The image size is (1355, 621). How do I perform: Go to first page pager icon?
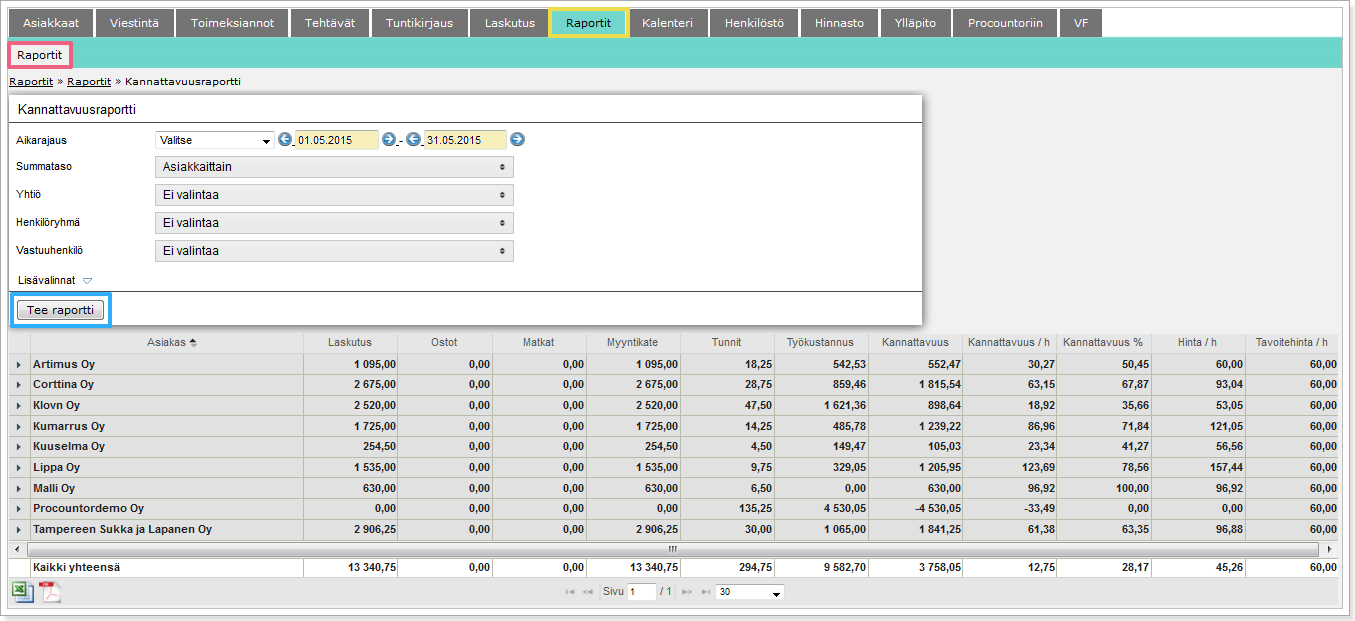[570, 592]
